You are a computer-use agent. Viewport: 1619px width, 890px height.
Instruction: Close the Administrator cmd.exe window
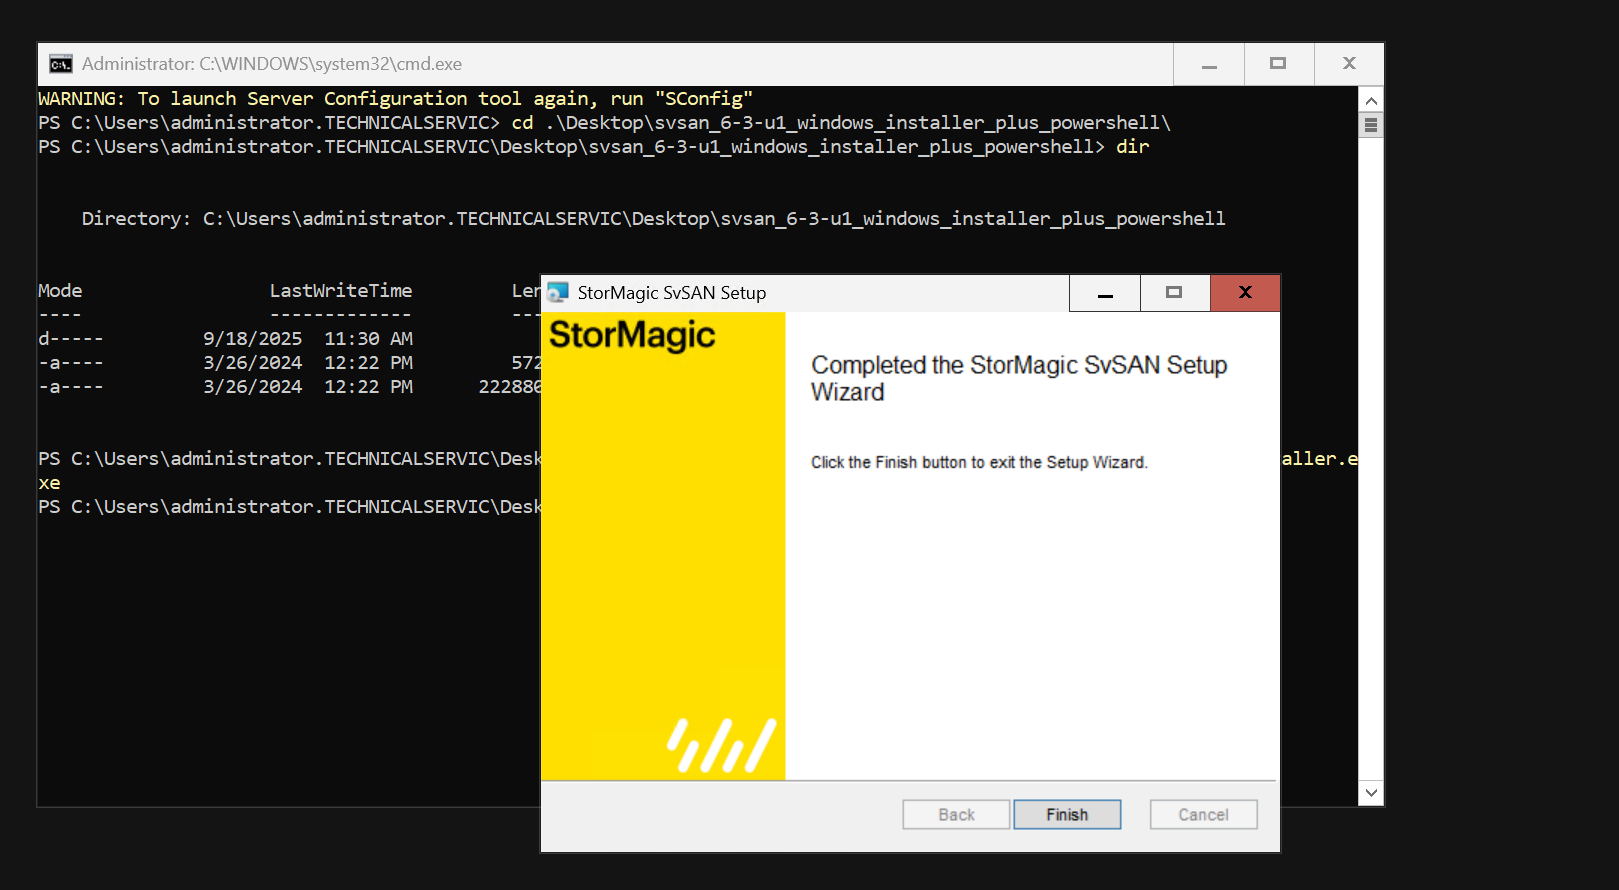click(x=1349, y=64)
